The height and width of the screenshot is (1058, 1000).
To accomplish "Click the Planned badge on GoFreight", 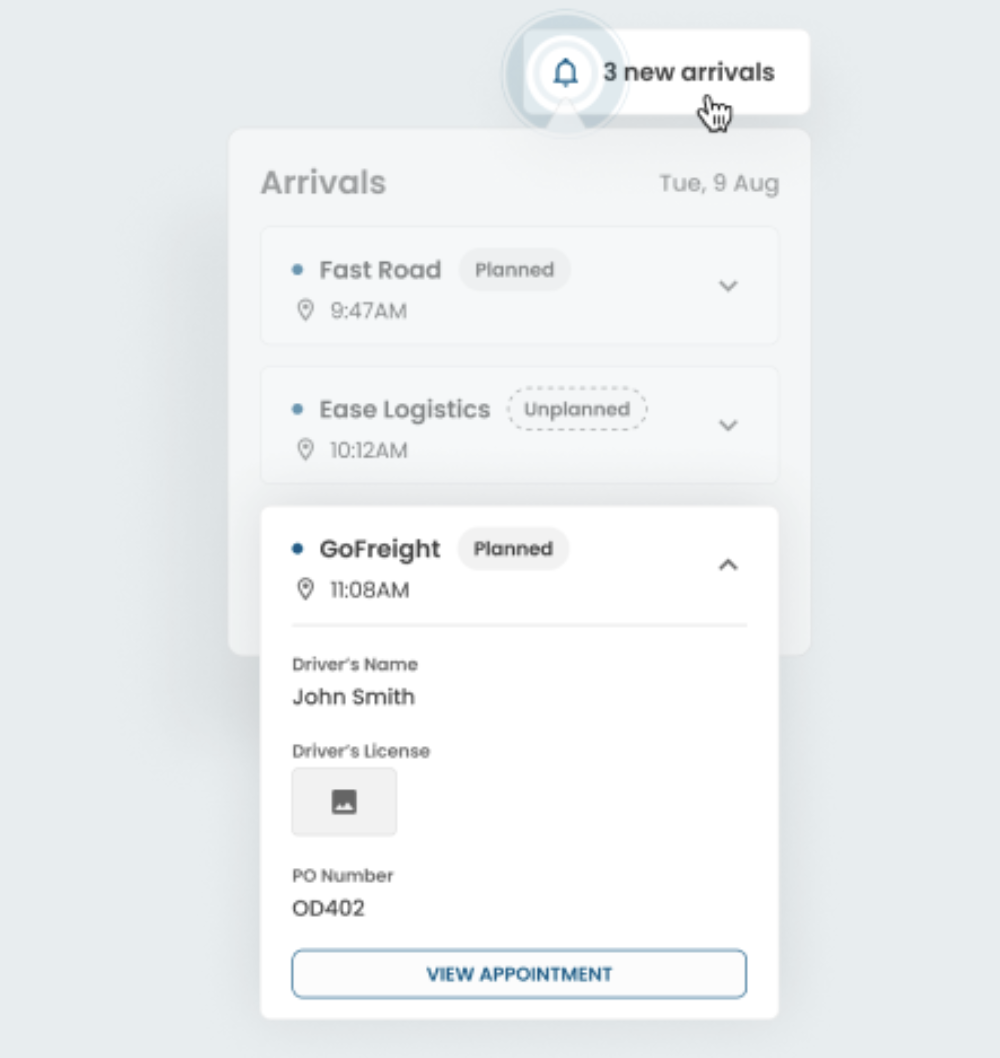I will click(x=513, y=548).
